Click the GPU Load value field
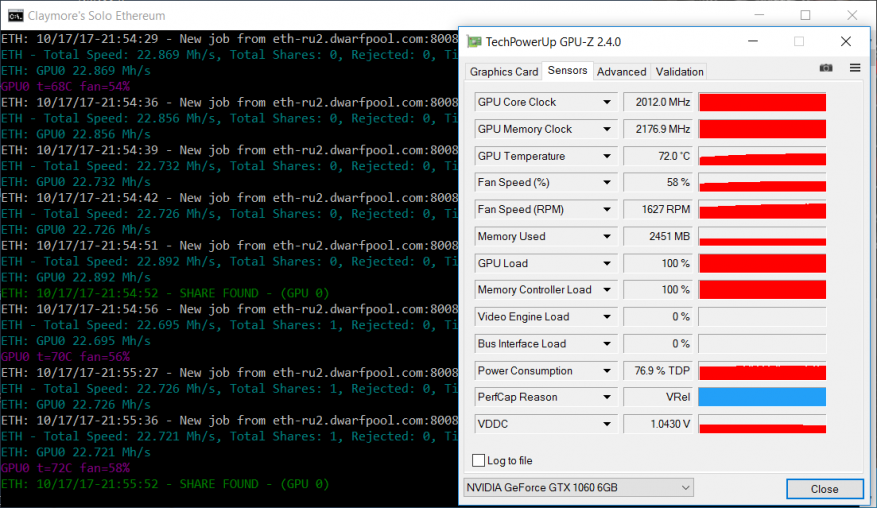This screenshot has width=877, height=508. [658, 263]
